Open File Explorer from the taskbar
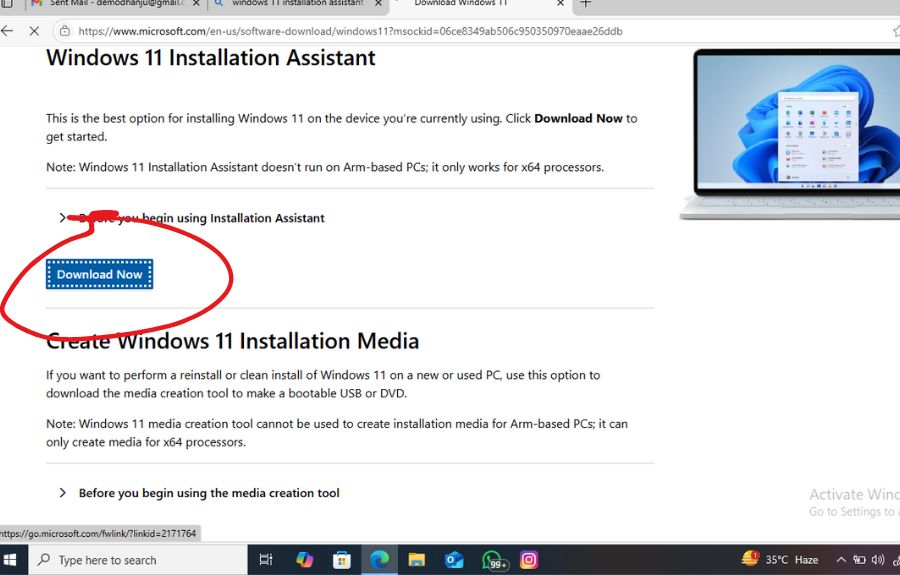Image resolution: width=900 pixels, height=575 pixels. [x=416, y=560]
